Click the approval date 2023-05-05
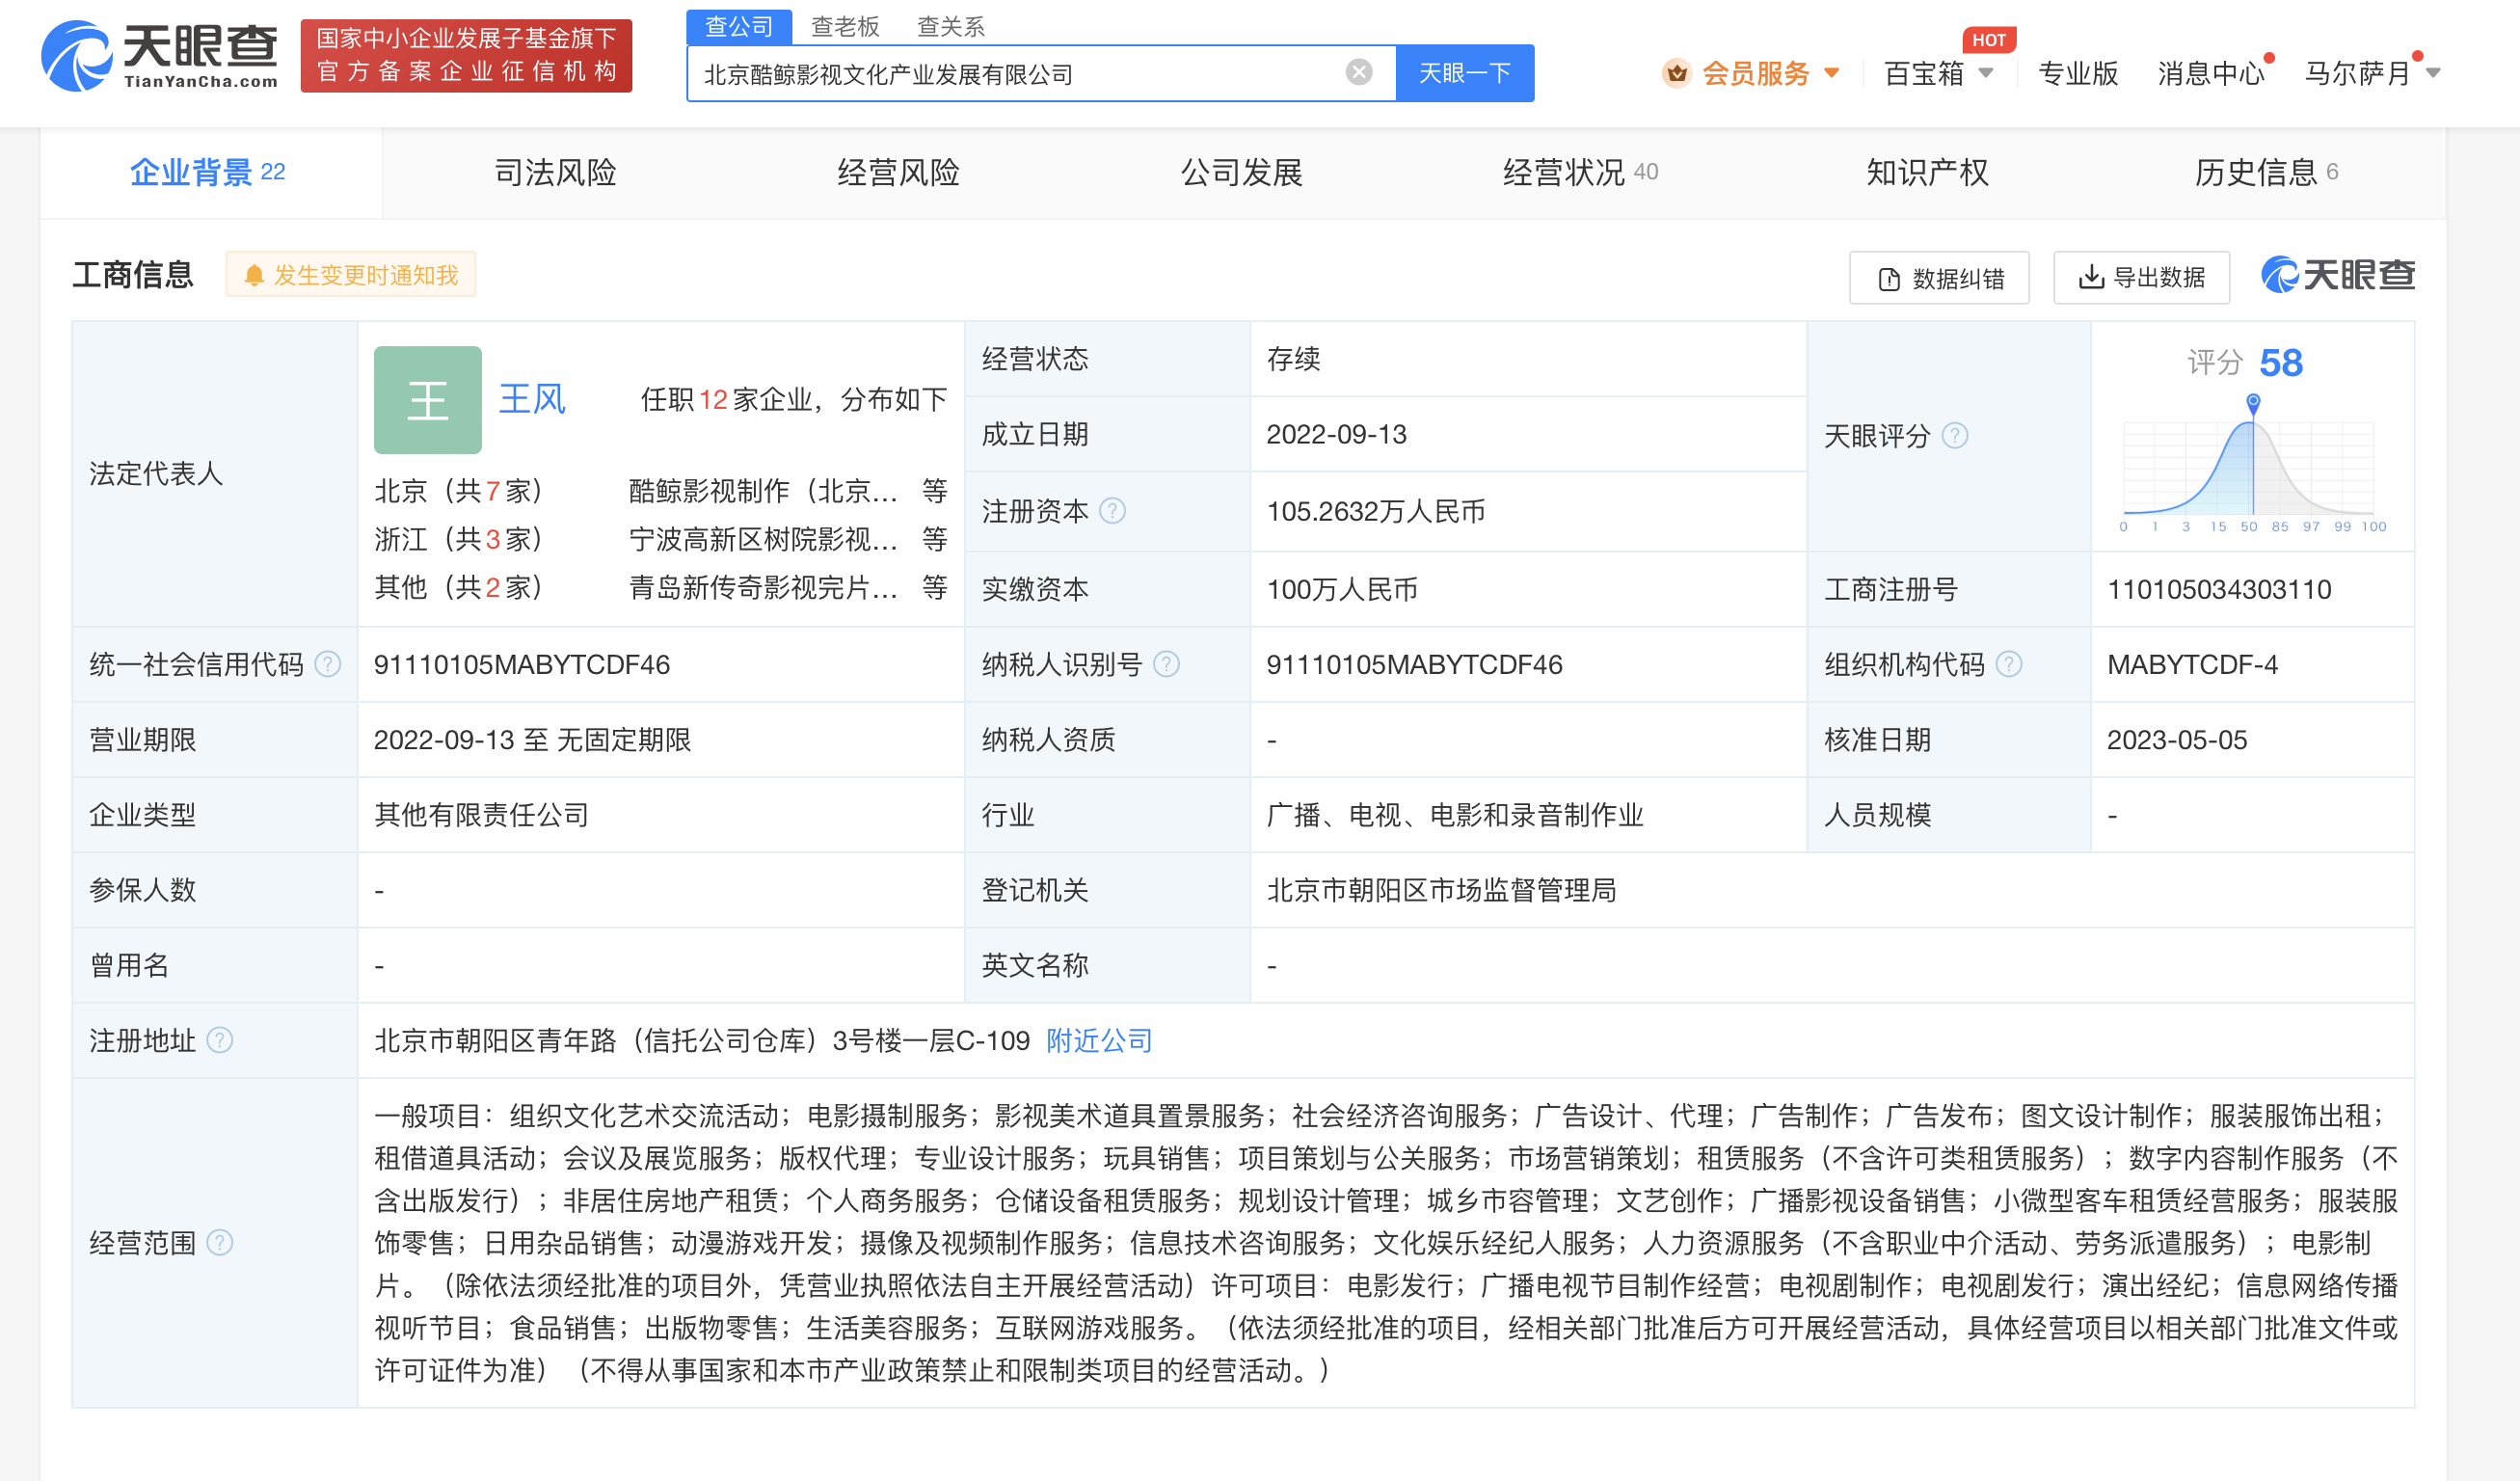The image size is (2520, 1481). coord(2177,740)
